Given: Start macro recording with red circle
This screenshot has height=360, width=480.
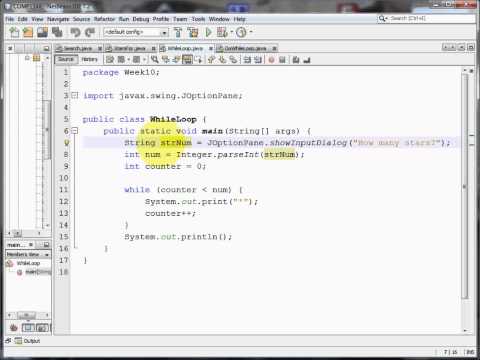Looking at the screenshot, I should pos(271,60).
